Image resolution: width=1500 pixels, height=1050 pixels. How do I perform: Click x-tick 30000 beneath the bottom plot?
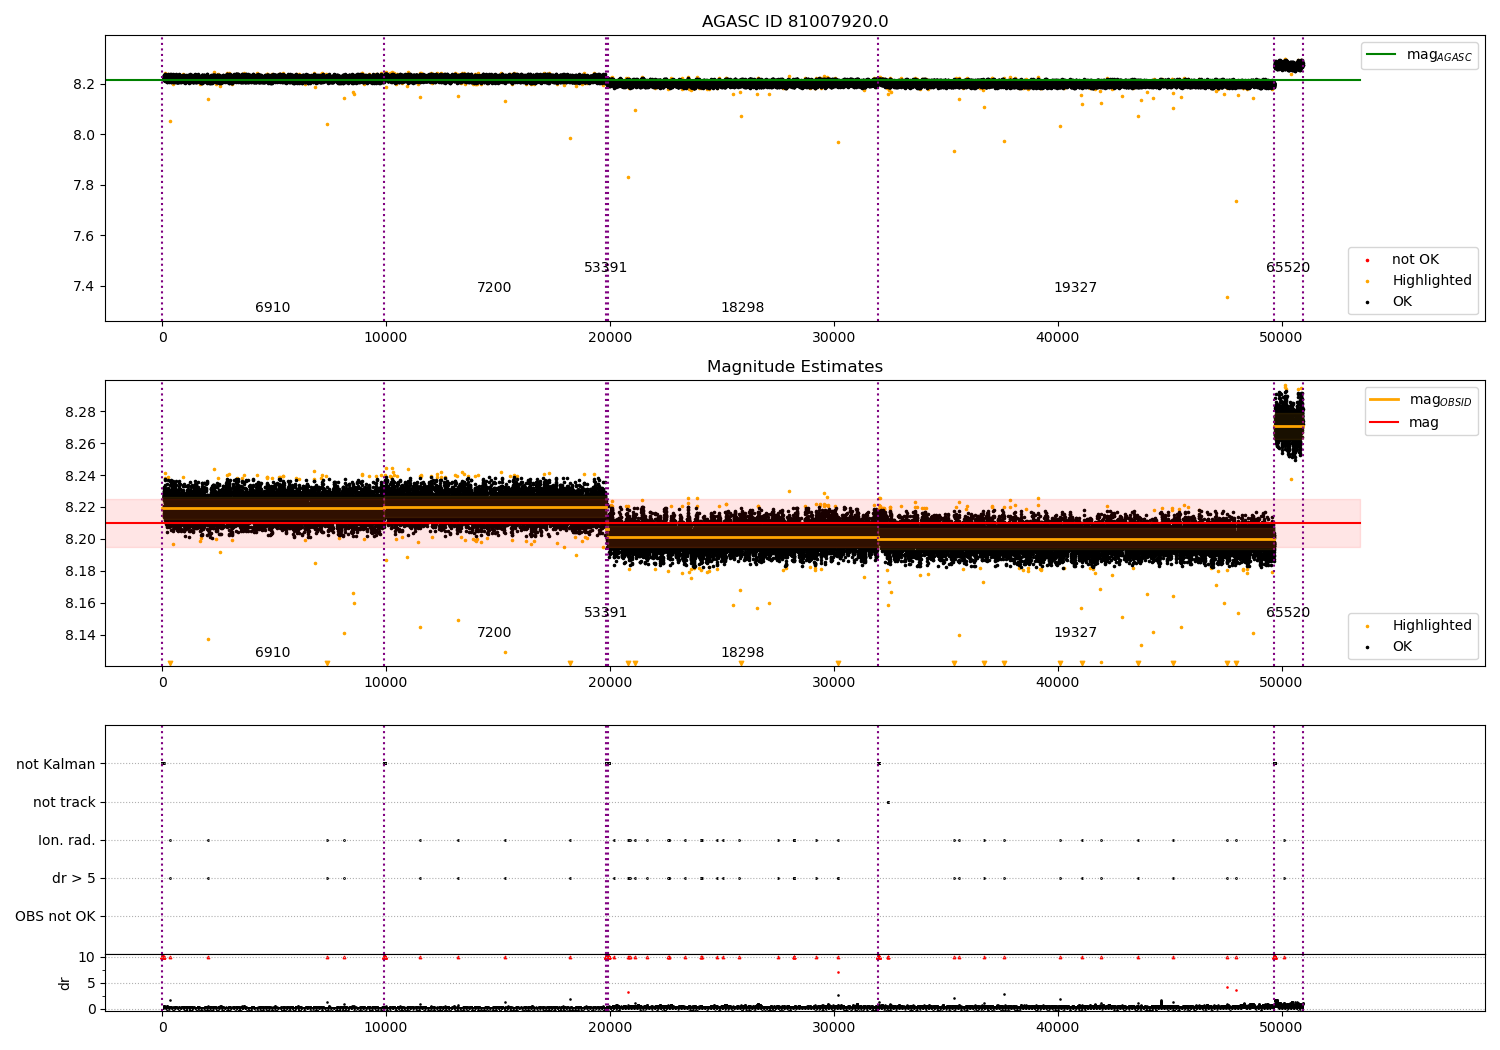point(834,1028)
